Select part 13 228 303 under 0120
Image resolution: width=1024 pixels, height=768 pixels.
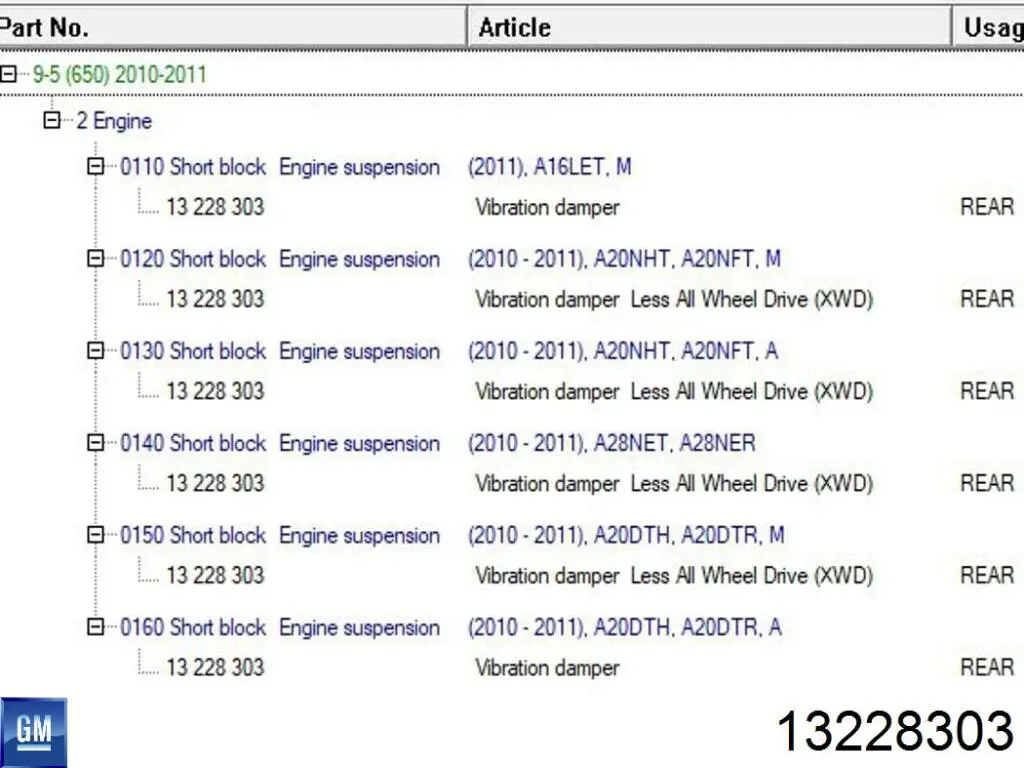click(216, 299)
